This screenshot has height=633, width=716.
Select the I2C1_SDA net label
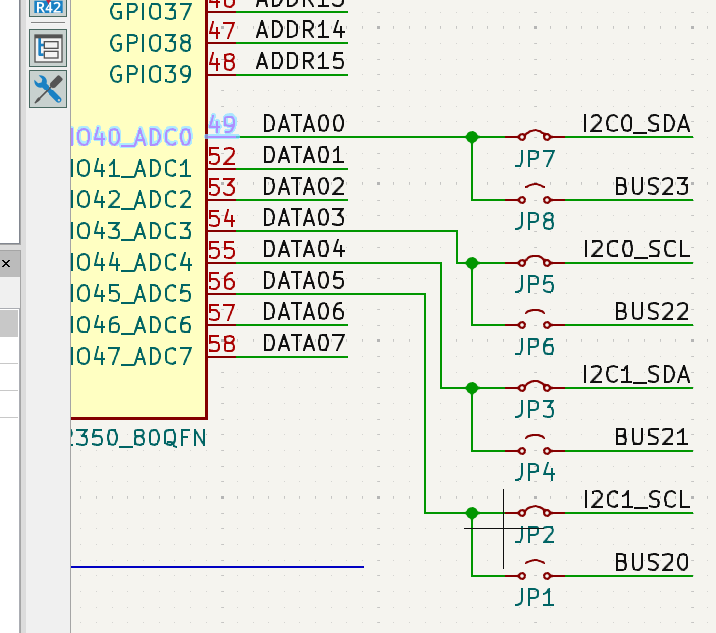(x=636, y=374)
